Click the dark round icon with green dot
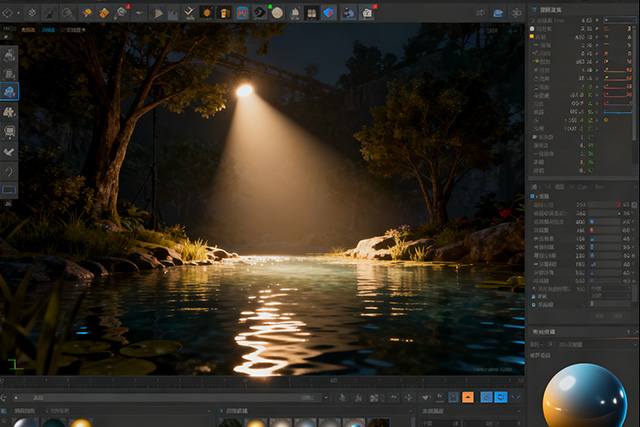 pyautogui.click(x=260, y=12)
